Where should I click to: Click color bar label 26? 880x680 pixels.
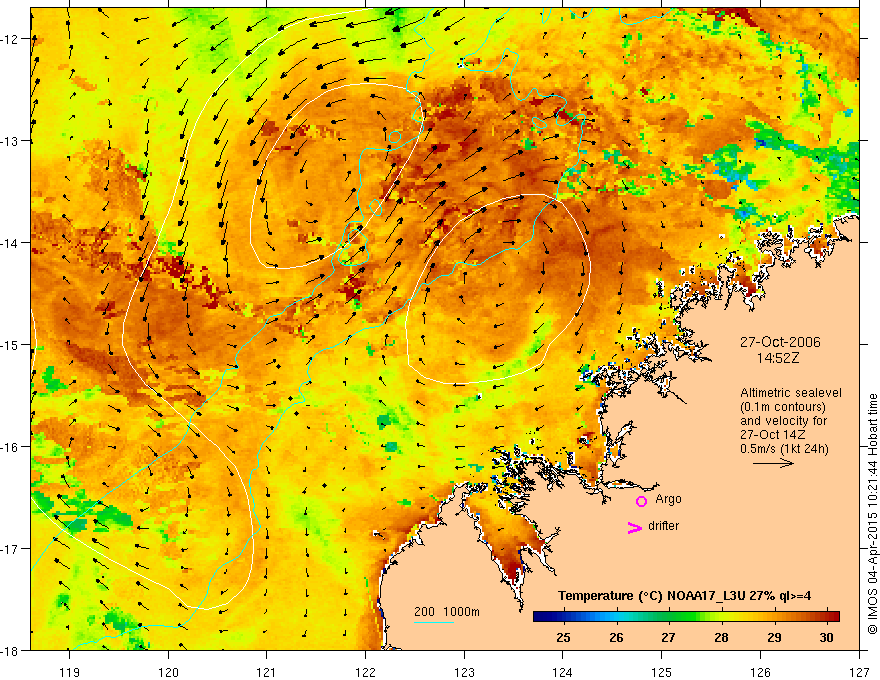[x=616, y=638]
